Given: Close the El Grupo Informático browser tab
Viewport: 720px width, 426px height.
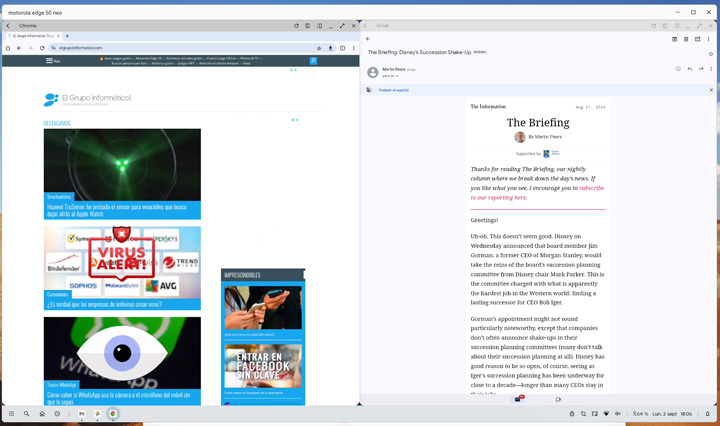Looking at the screenshot, I should [x=58, y=36].
